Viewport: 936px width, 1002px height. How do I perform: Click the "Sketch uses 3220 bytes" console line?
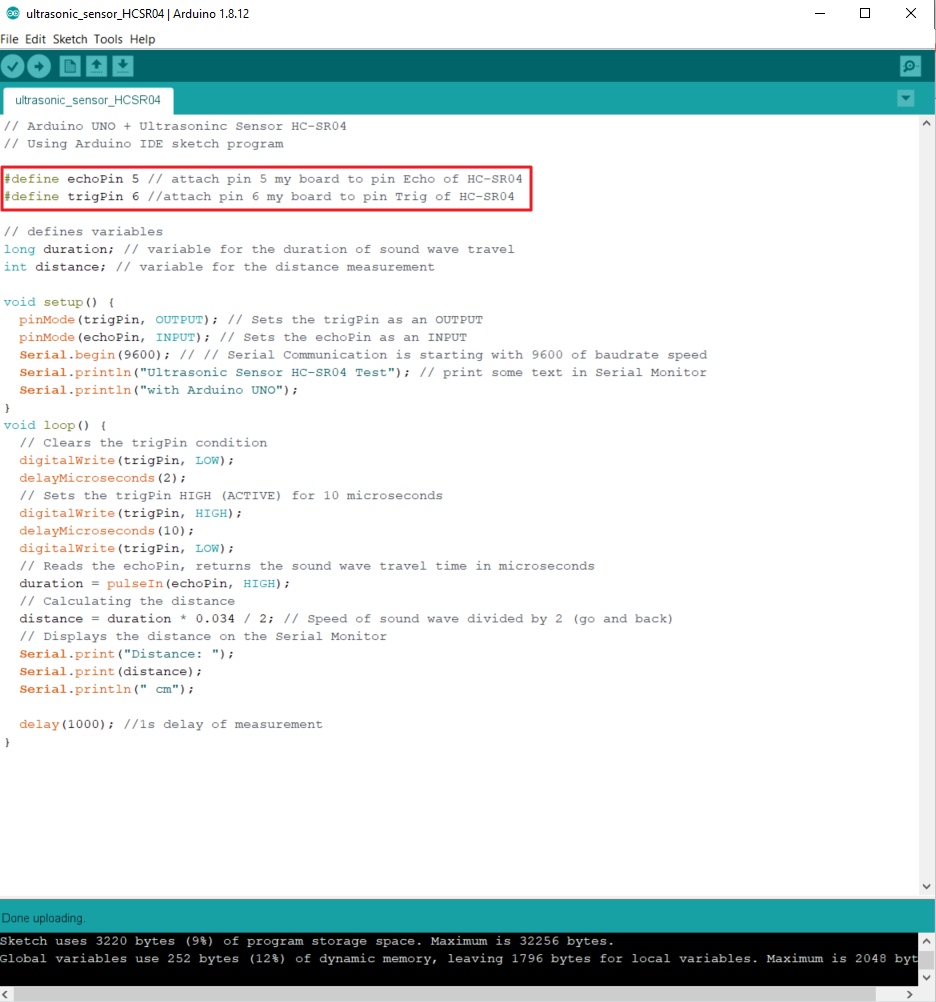[x=307, y=941]
